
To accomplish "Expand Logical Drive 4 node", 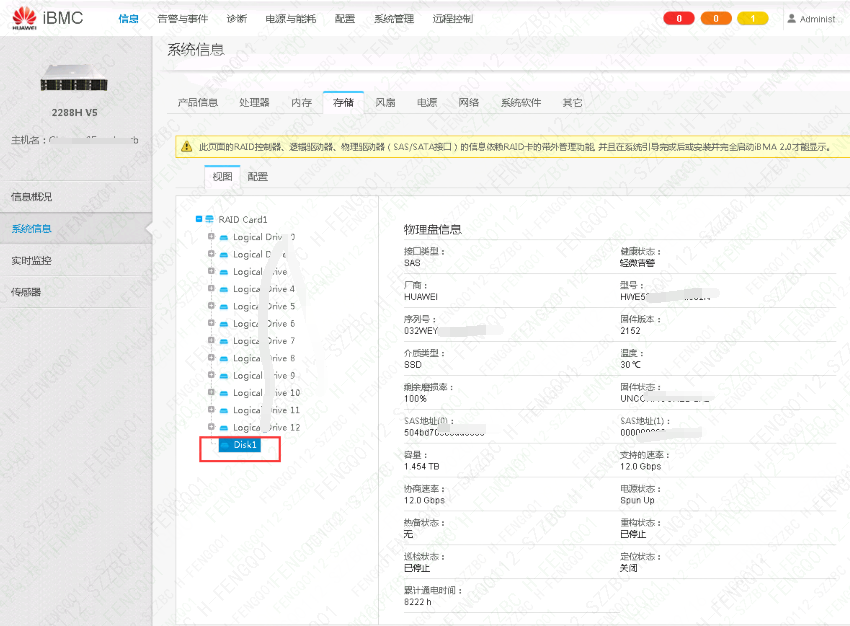I will tap(211, 288).
